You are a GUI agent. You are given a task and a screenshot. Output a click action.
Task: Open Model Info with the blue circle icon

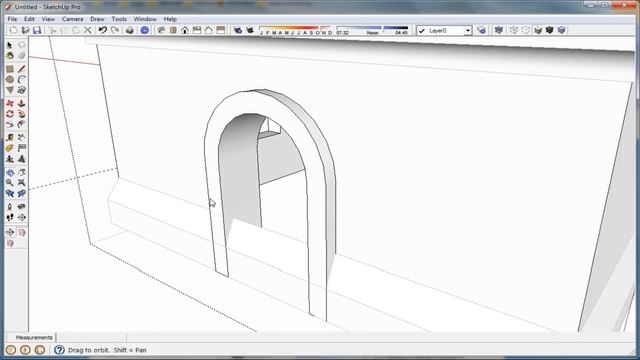pos(144,30)
